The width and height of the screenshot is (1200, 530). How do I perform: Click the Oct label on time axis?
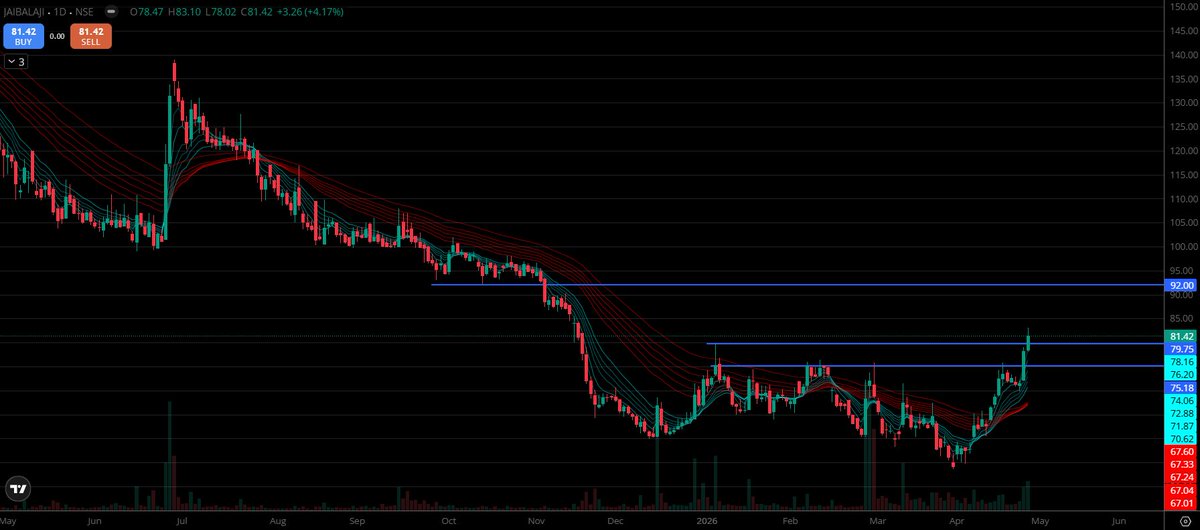click(448, 521)
